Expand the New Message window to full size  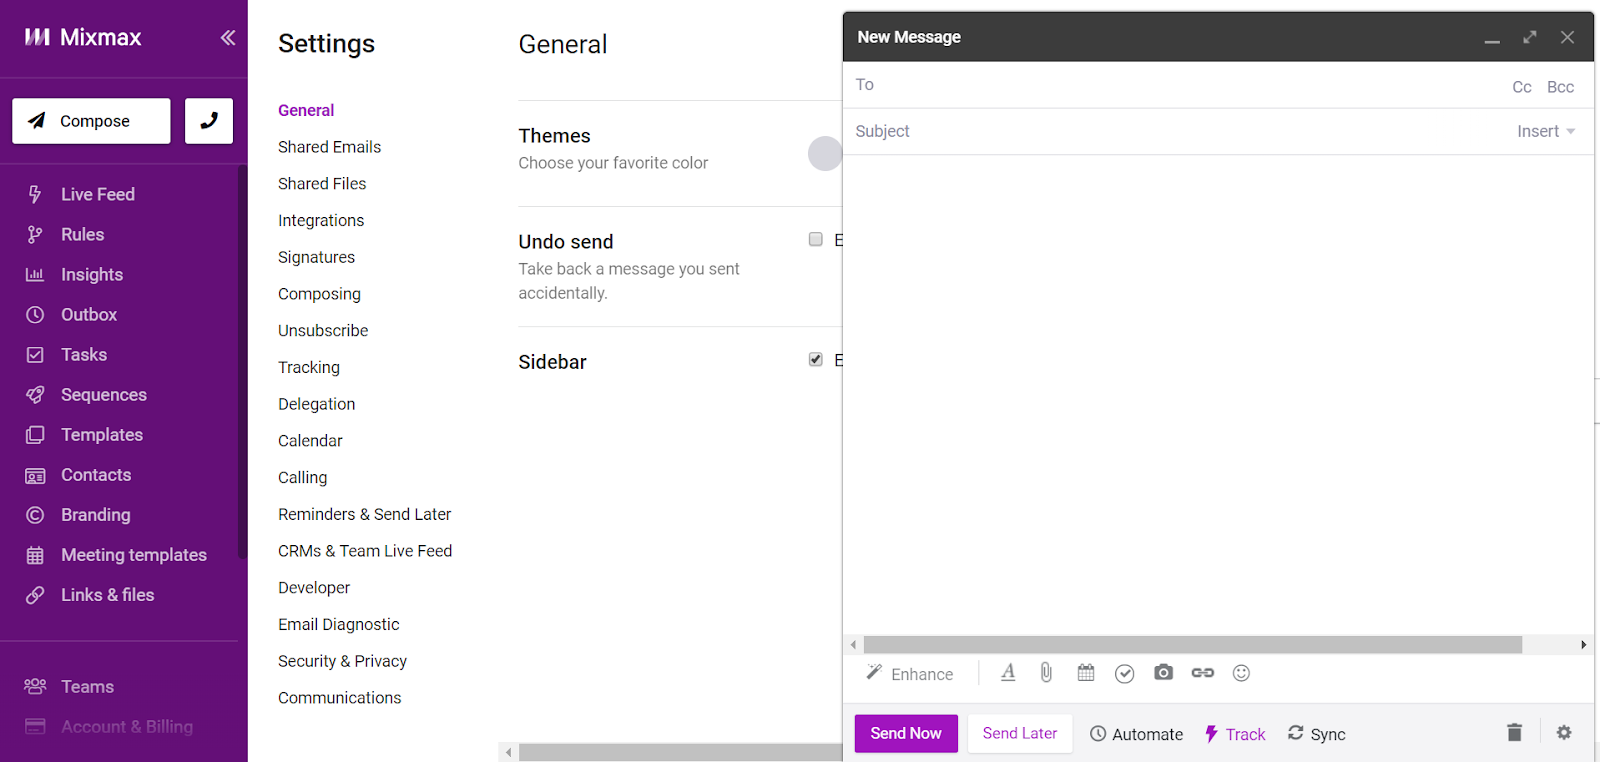pyautogui.click(x=1529, y=37)
